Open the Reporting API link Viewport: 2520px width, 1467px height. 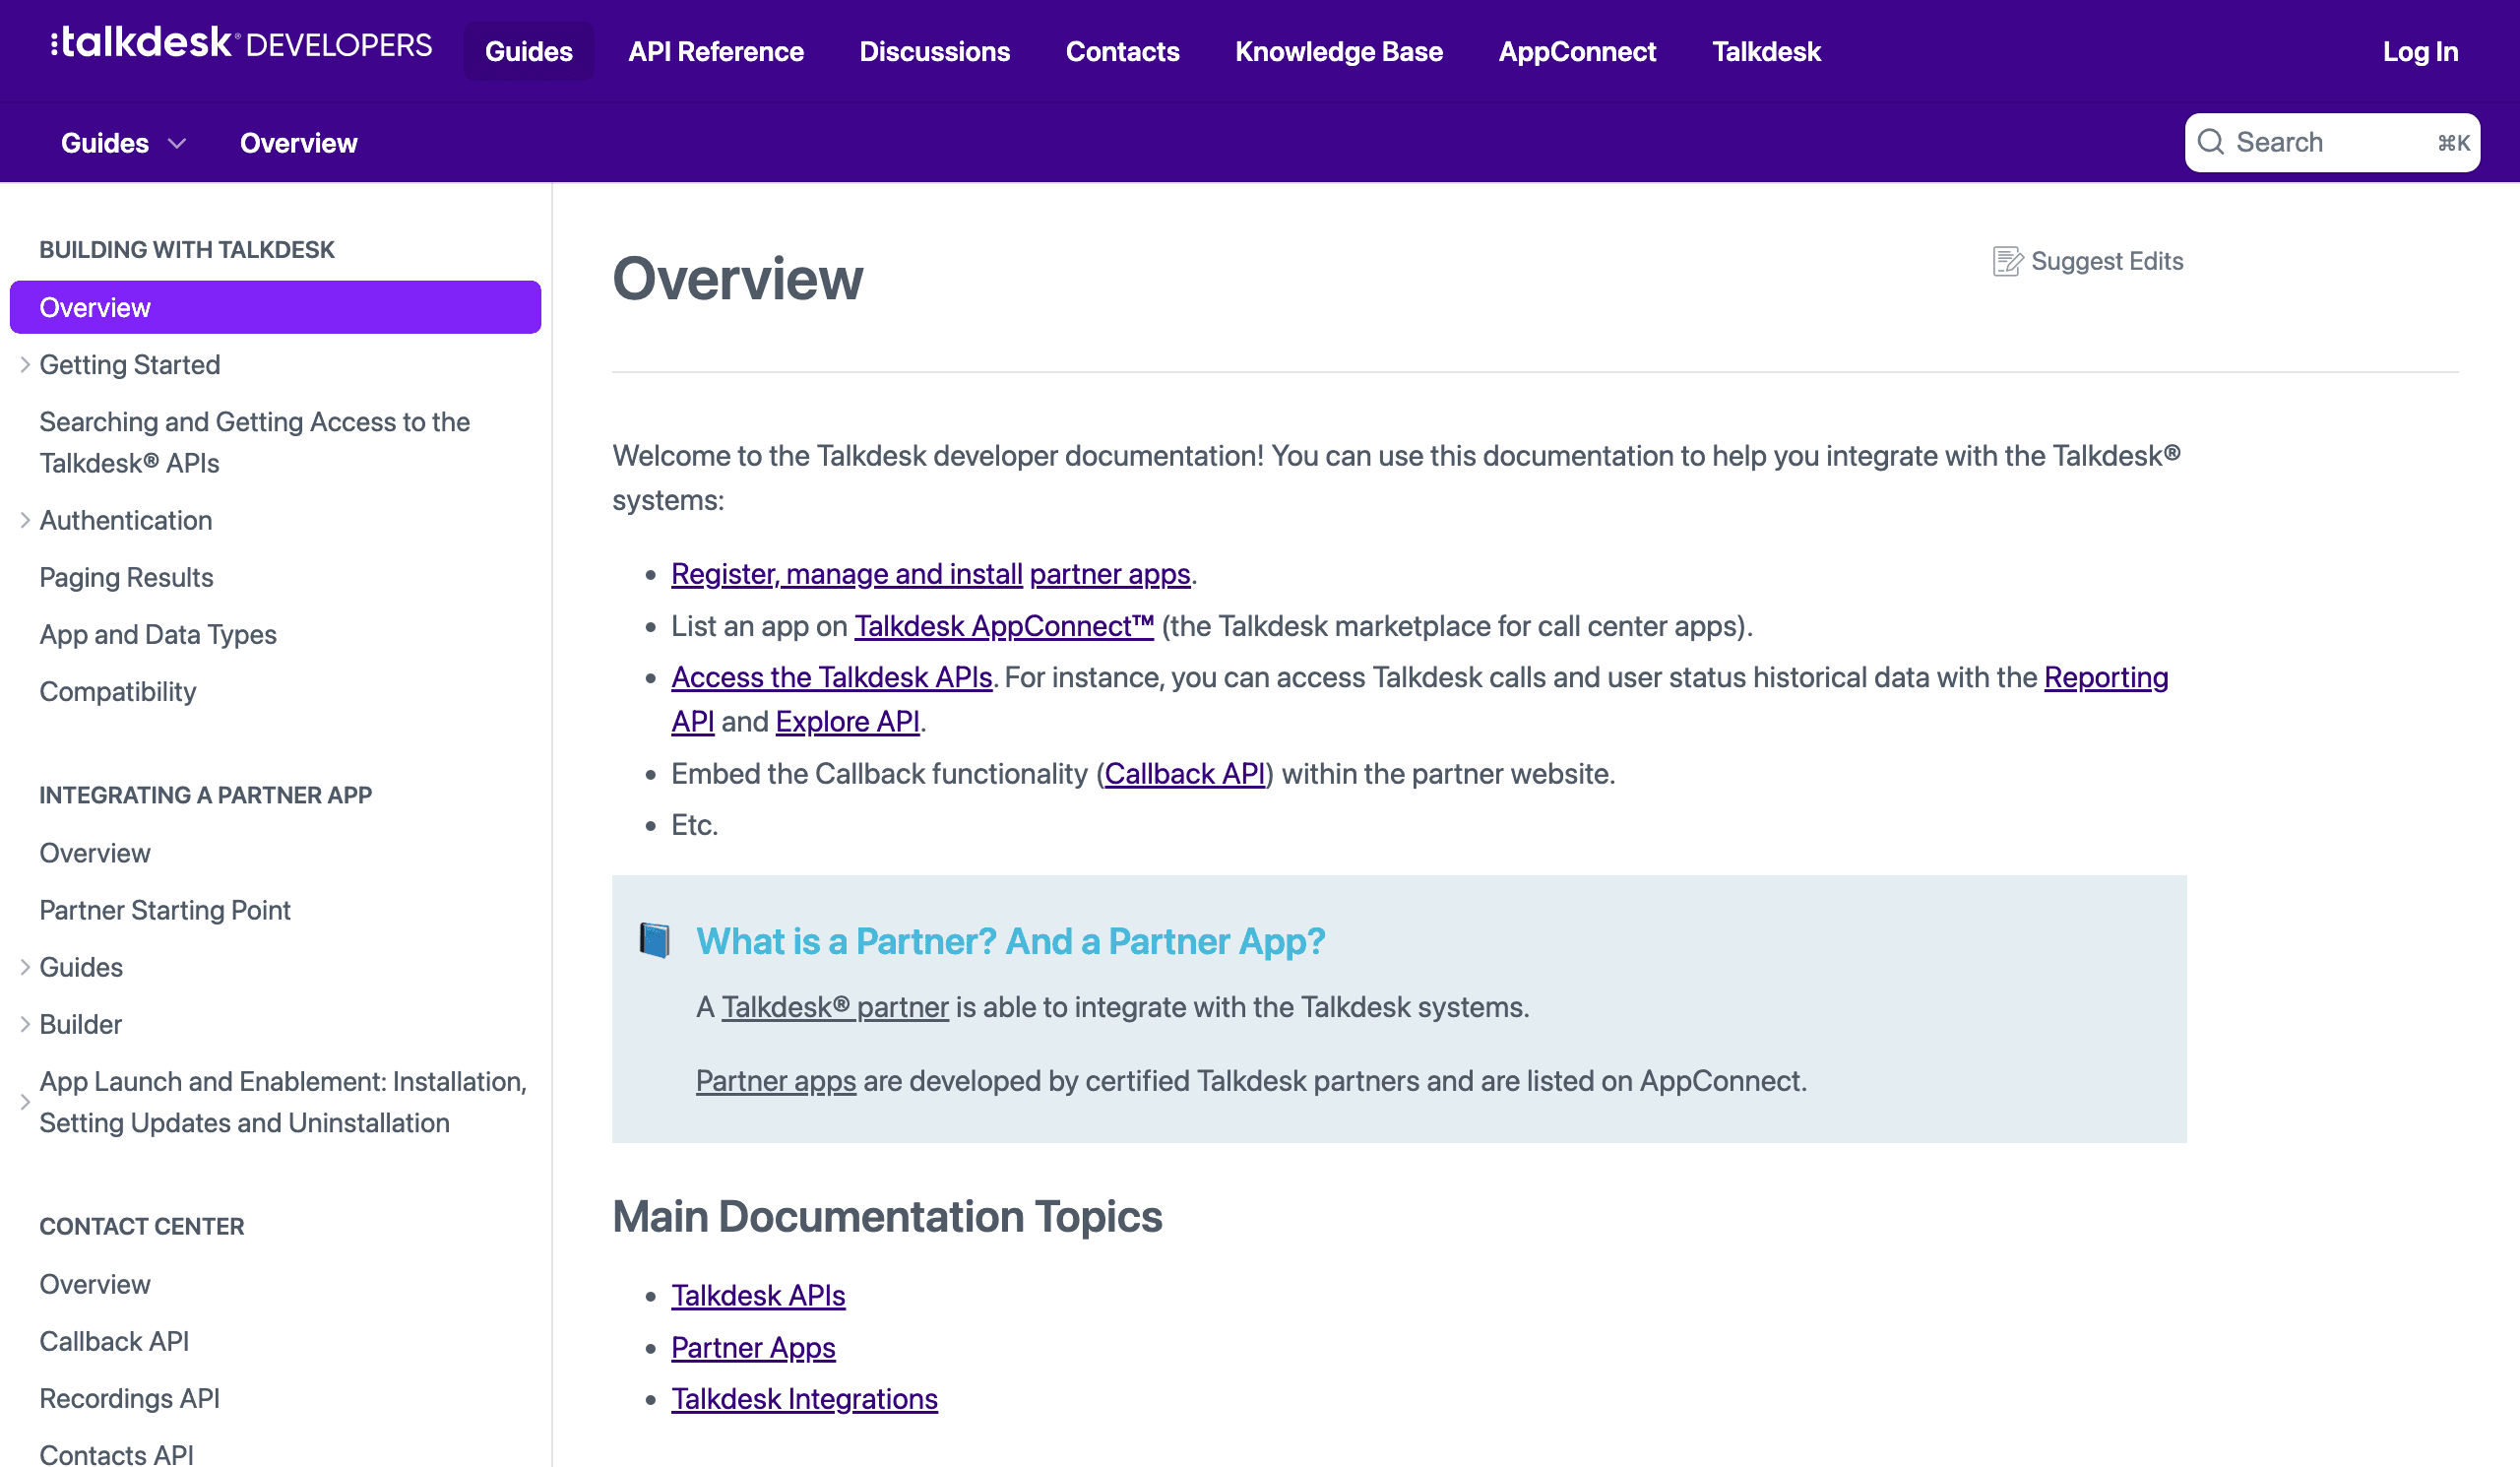[x=2106, y=677]
